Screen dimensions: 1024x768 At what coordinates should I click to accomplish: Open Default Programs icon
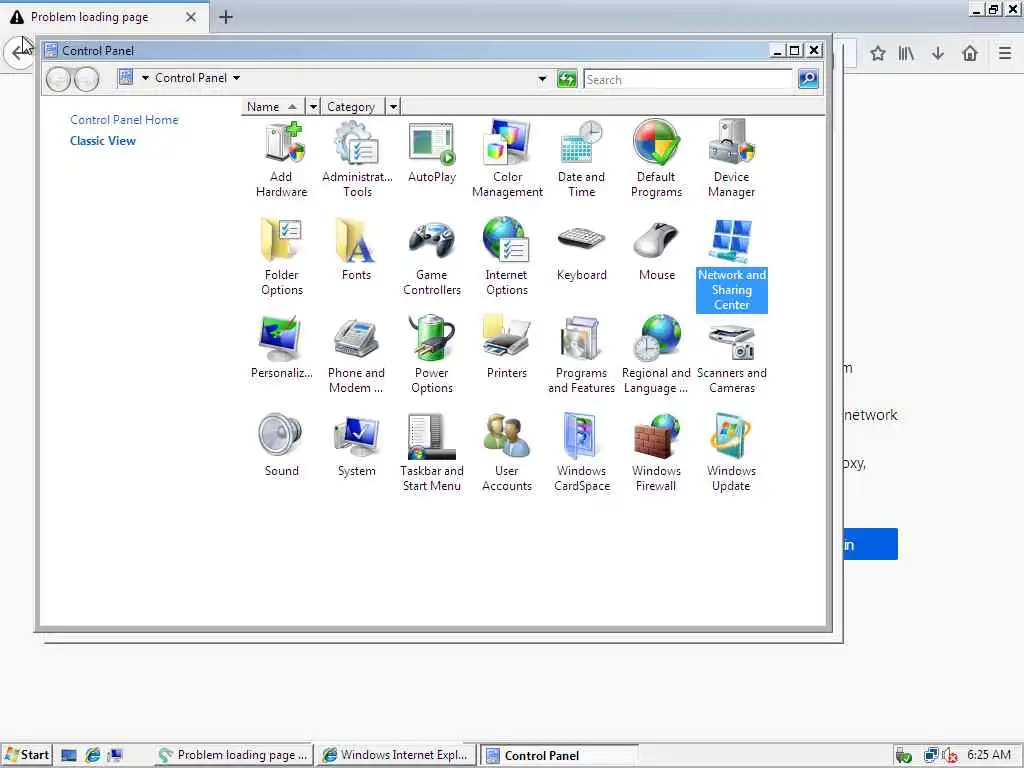[656, 159]
